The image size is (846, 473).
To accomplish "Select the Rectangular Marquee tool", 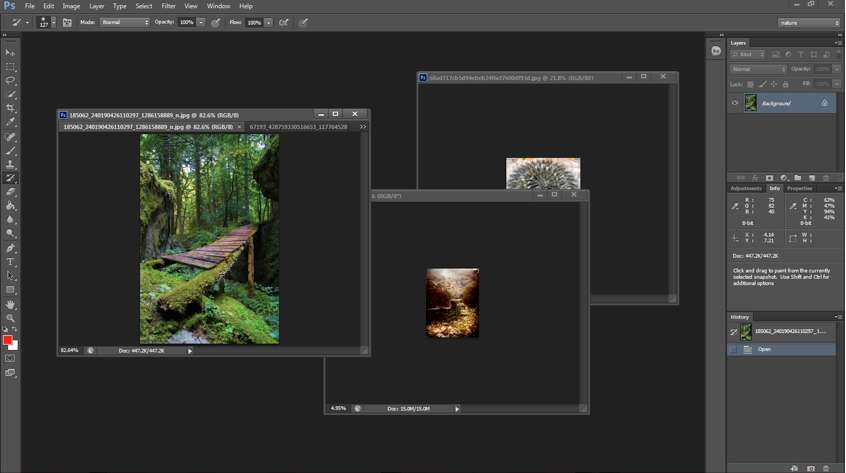I will pos(10,67).
